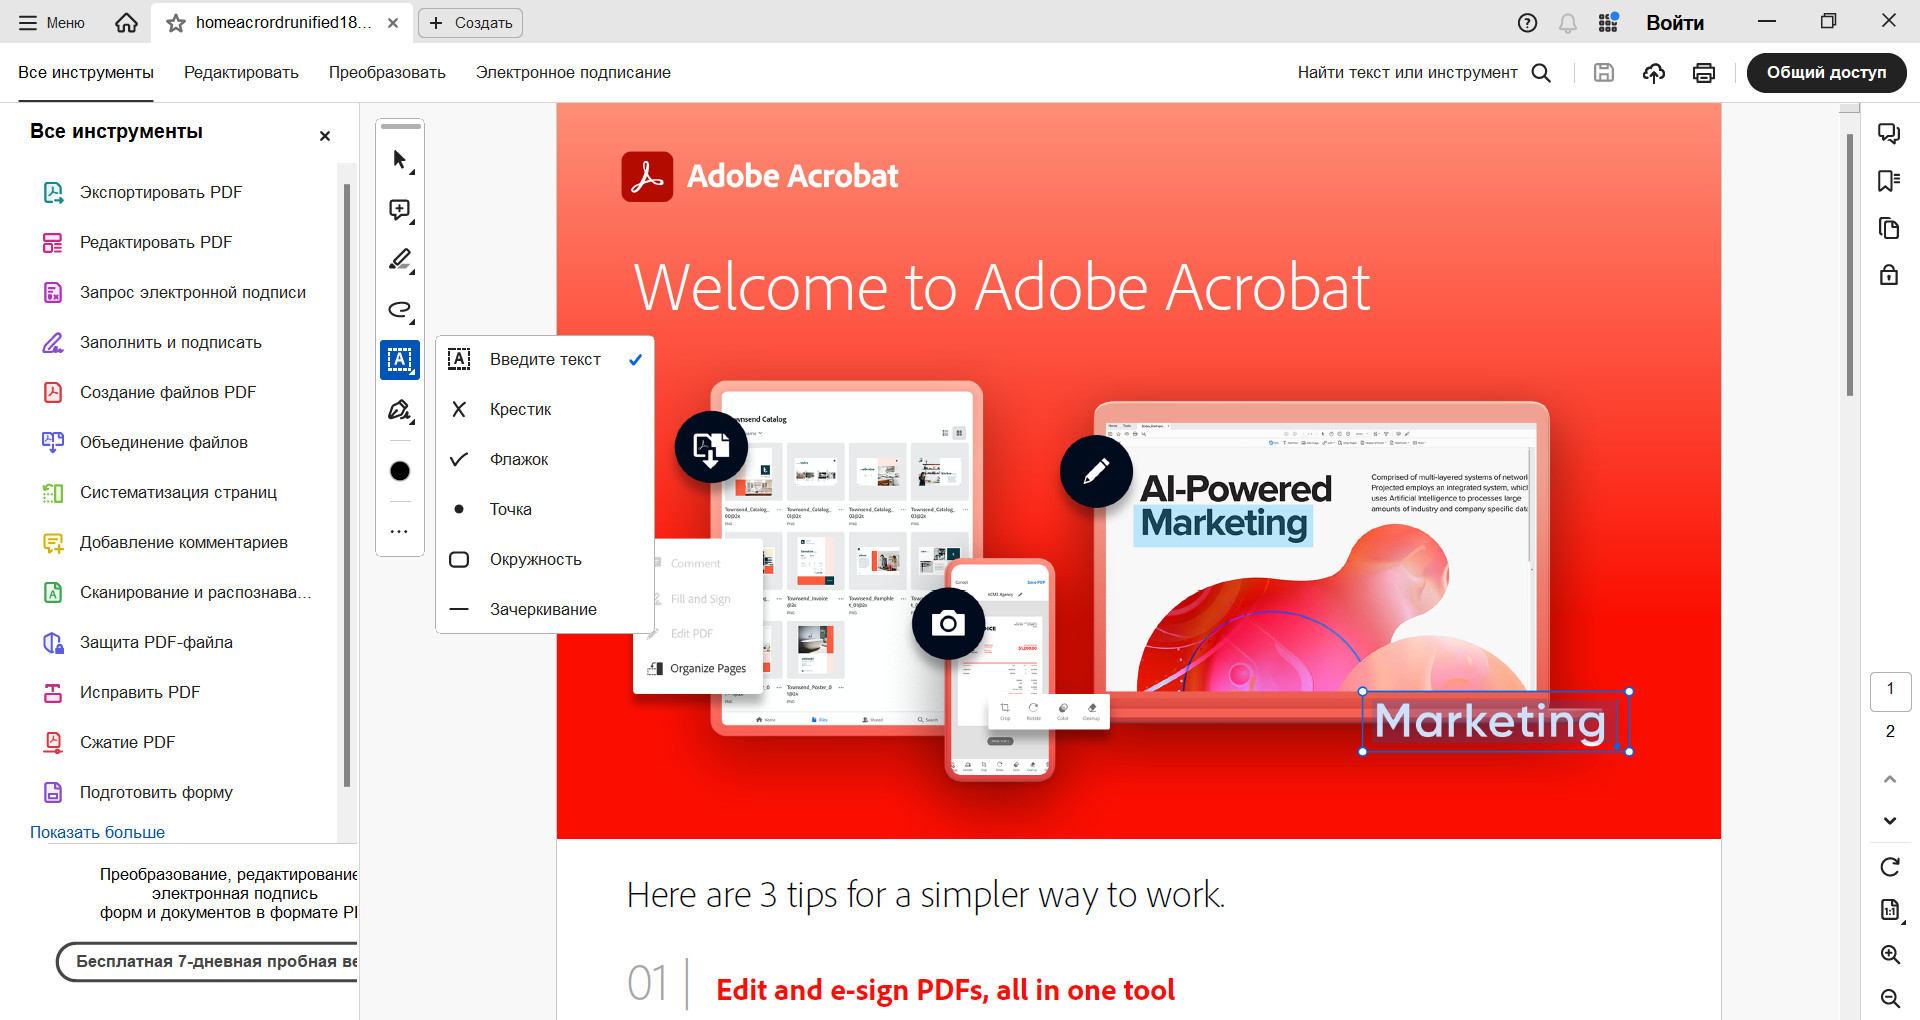Click the 'Общий доступ' share button

[1826, 73]
